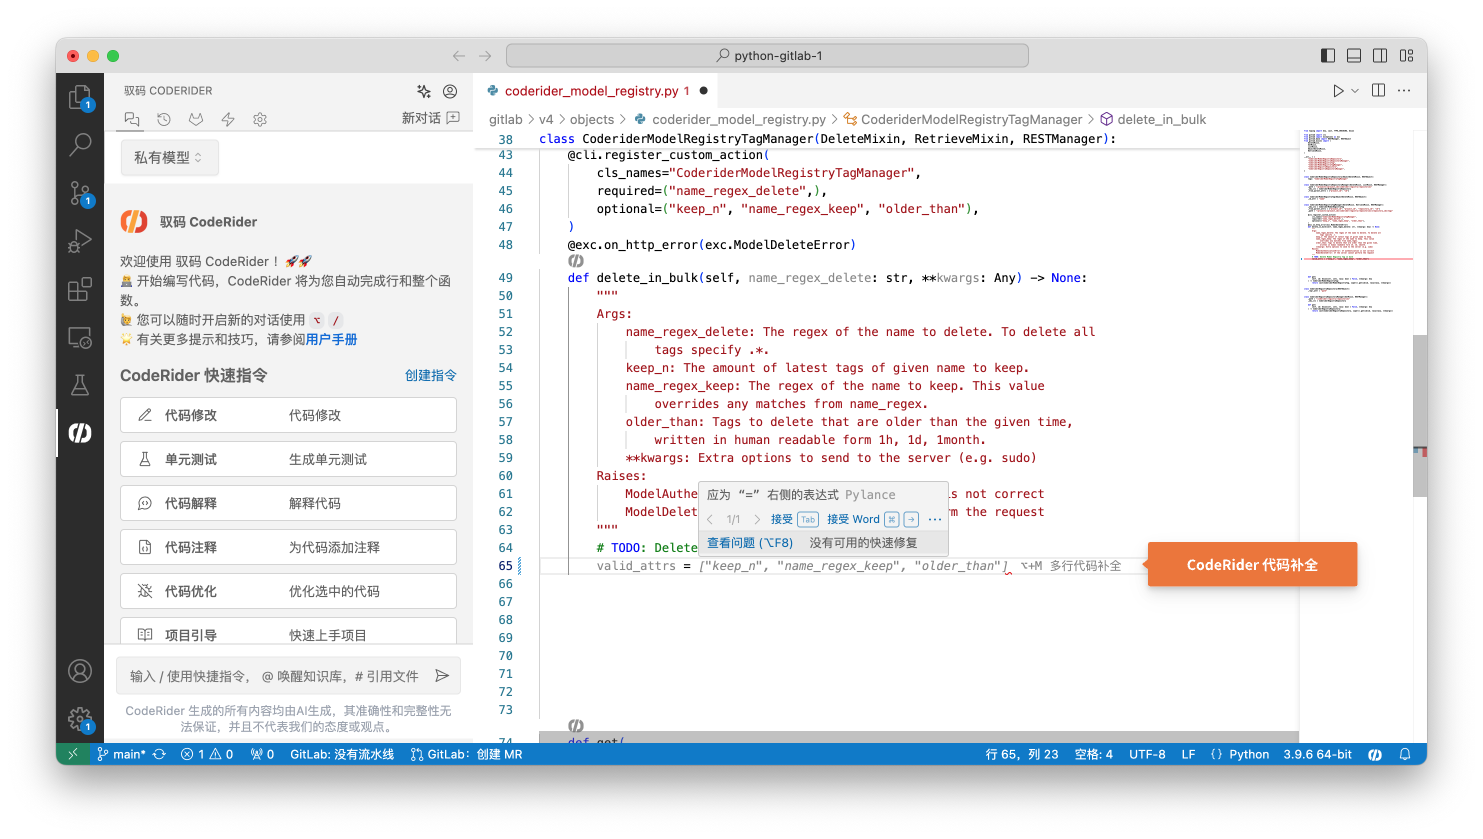The width and height of the screenshot is (1483, 839).
Task: Open the Accounts menu in activity bar
Action: click(80, 671)
